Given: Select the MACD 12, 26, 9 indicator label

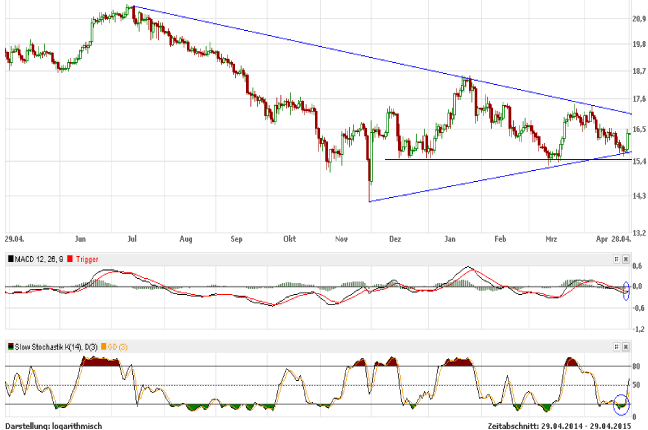Looking at the screenshot, I should click(37, 258).
